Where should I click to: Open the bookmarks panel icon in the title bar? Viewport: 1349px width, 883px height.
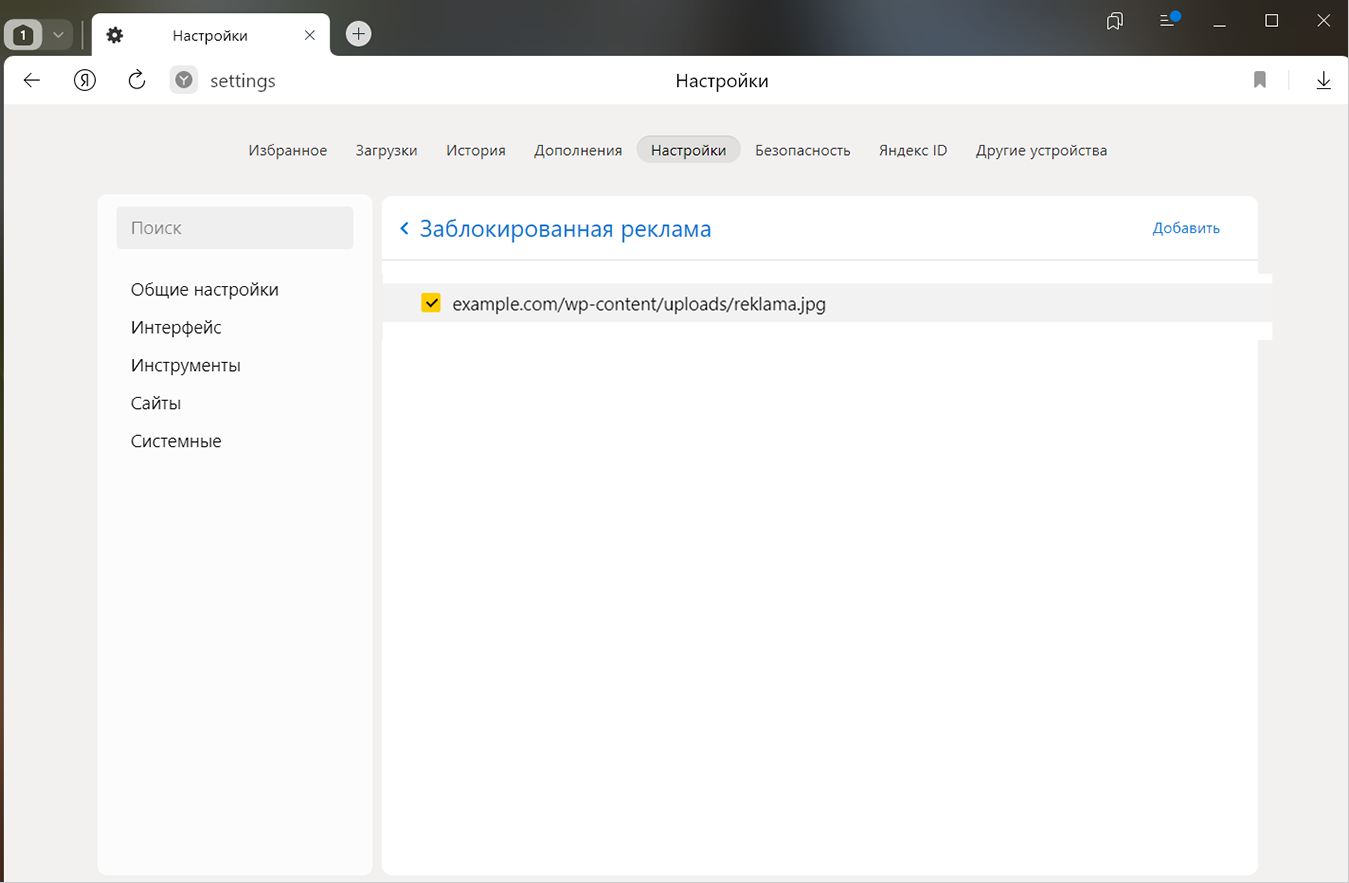(1115, 21)
